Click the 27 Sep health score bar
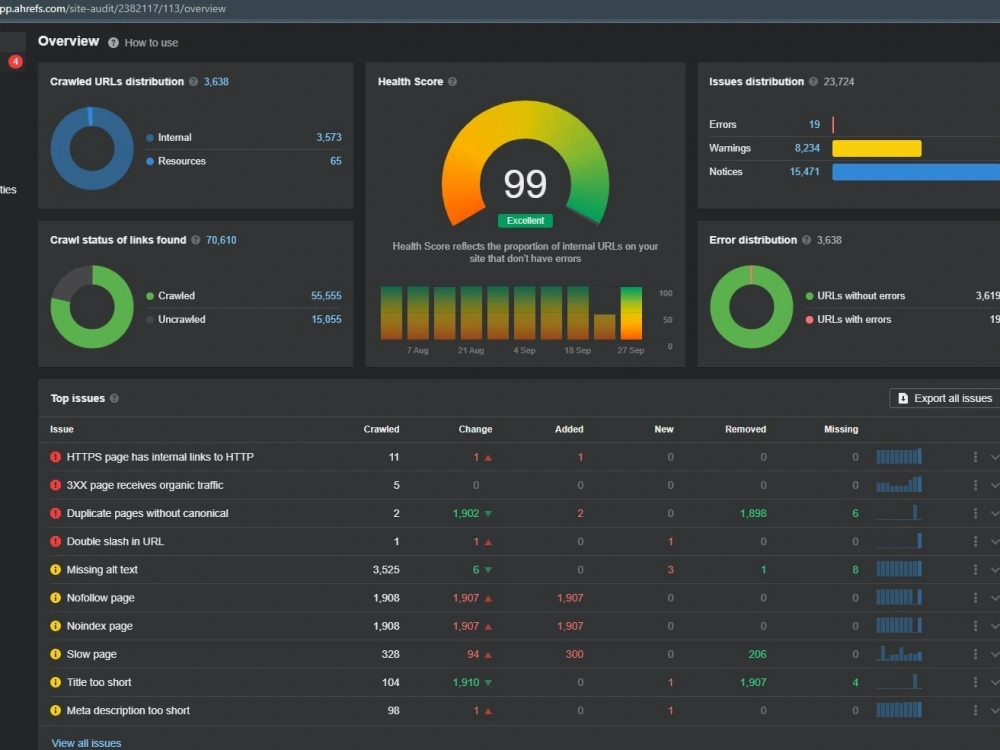Viewport: 1000px width, 750px height. pos(631,313)
